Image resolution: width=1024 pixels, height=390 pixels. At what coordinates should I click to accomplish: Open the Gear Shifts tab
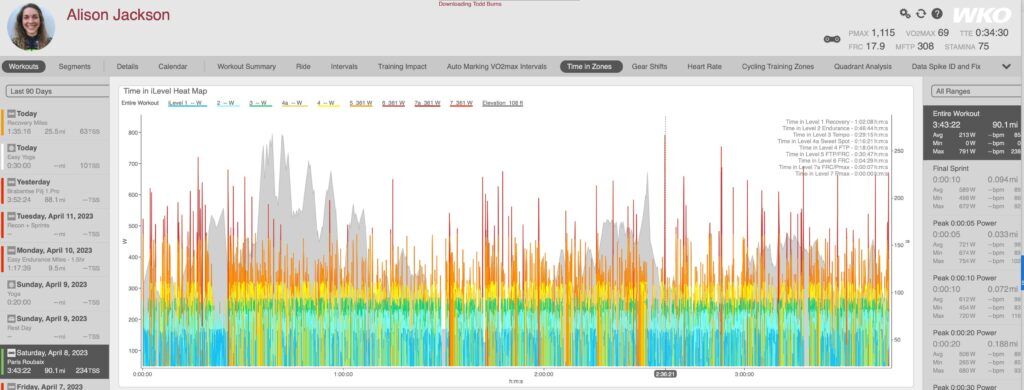[649, 67]
